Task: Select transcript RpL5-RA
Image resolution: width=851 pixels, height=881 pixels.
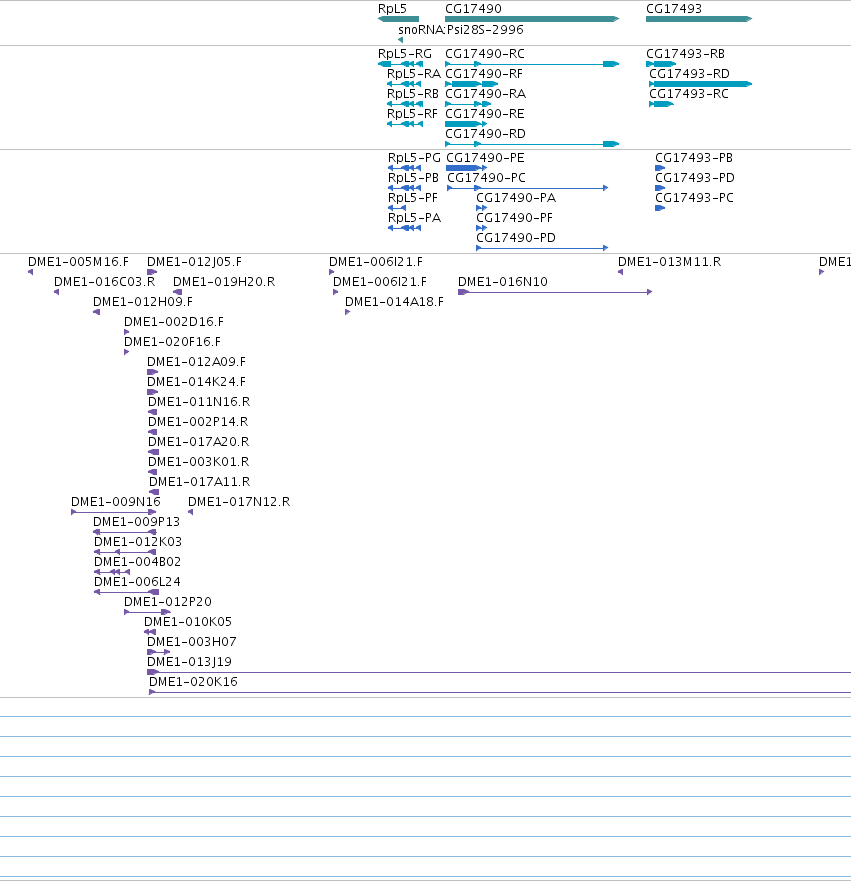Action: pos(414,74)
